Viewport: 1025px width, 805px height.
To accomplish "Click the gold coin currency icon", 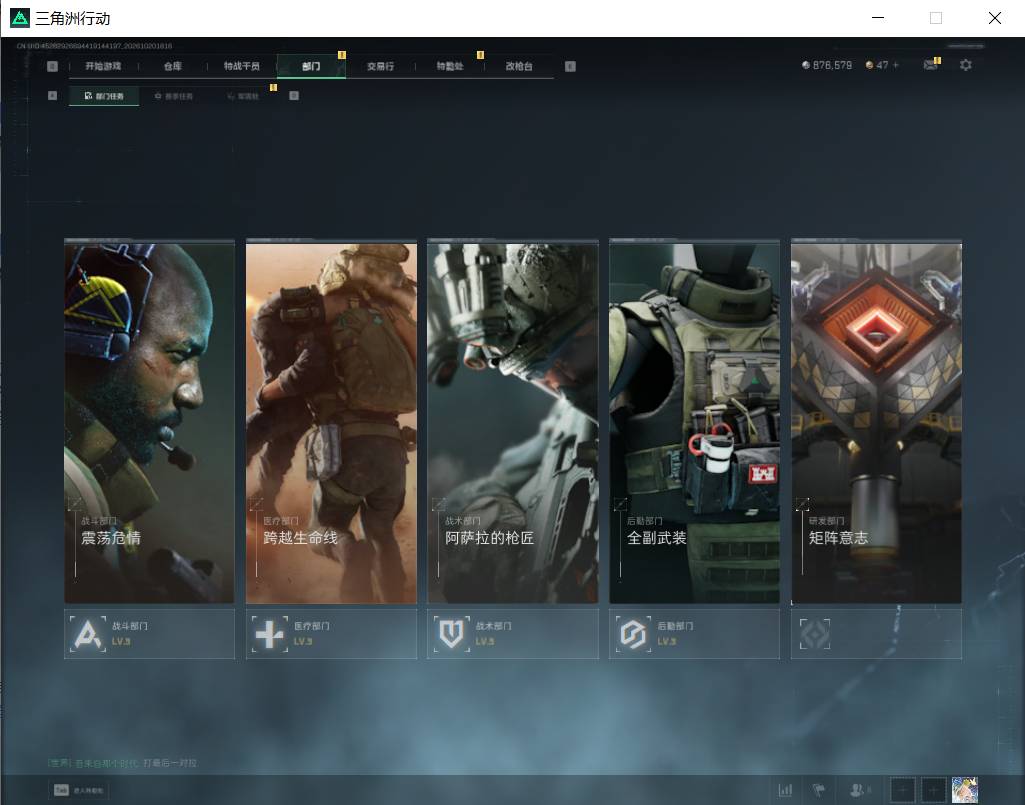I will point(869,65).
